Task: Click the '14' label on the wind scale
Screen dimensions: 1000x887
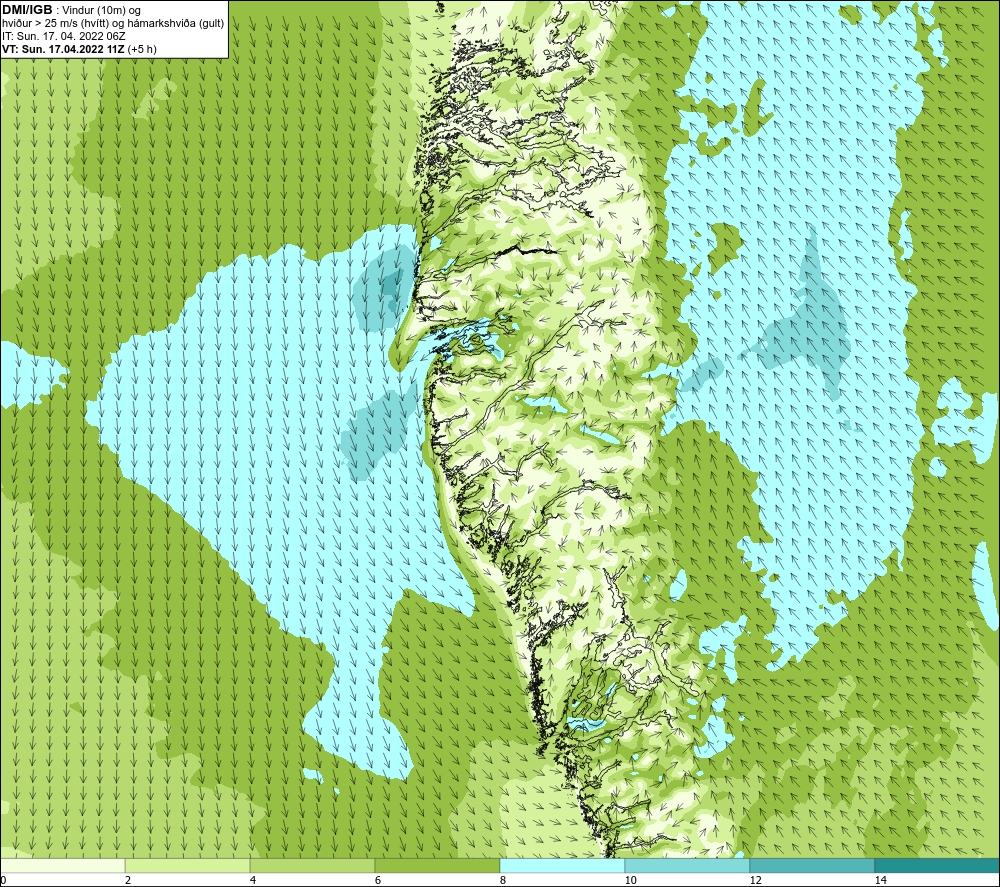Action: [880, 880]
